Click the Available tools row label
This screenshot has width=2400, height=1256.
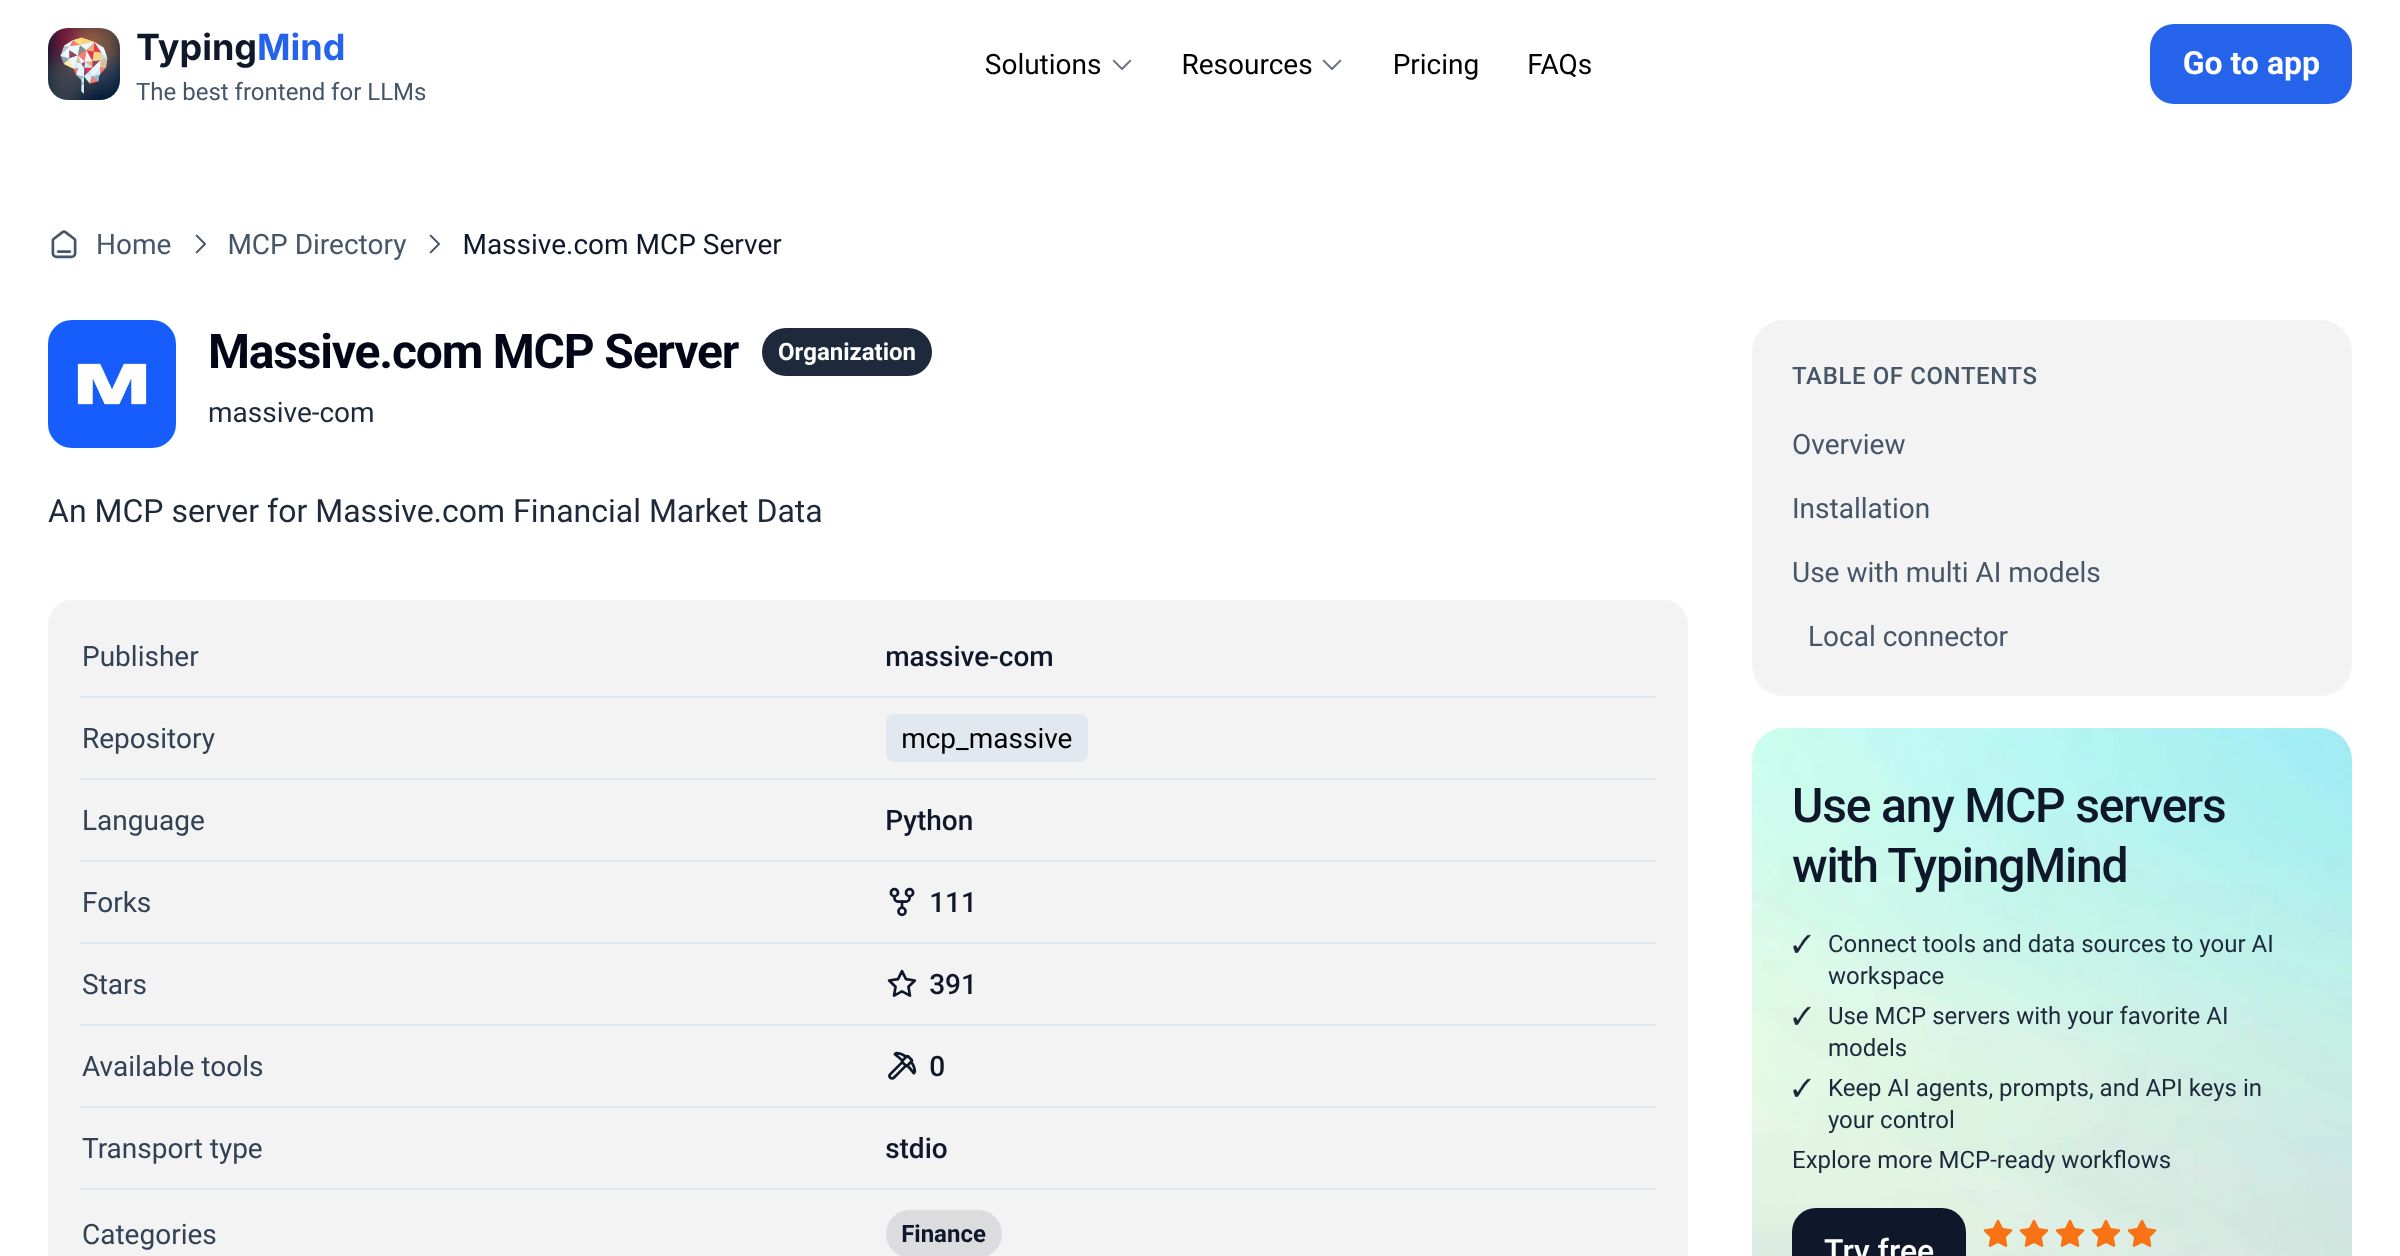click(172, 1066)
